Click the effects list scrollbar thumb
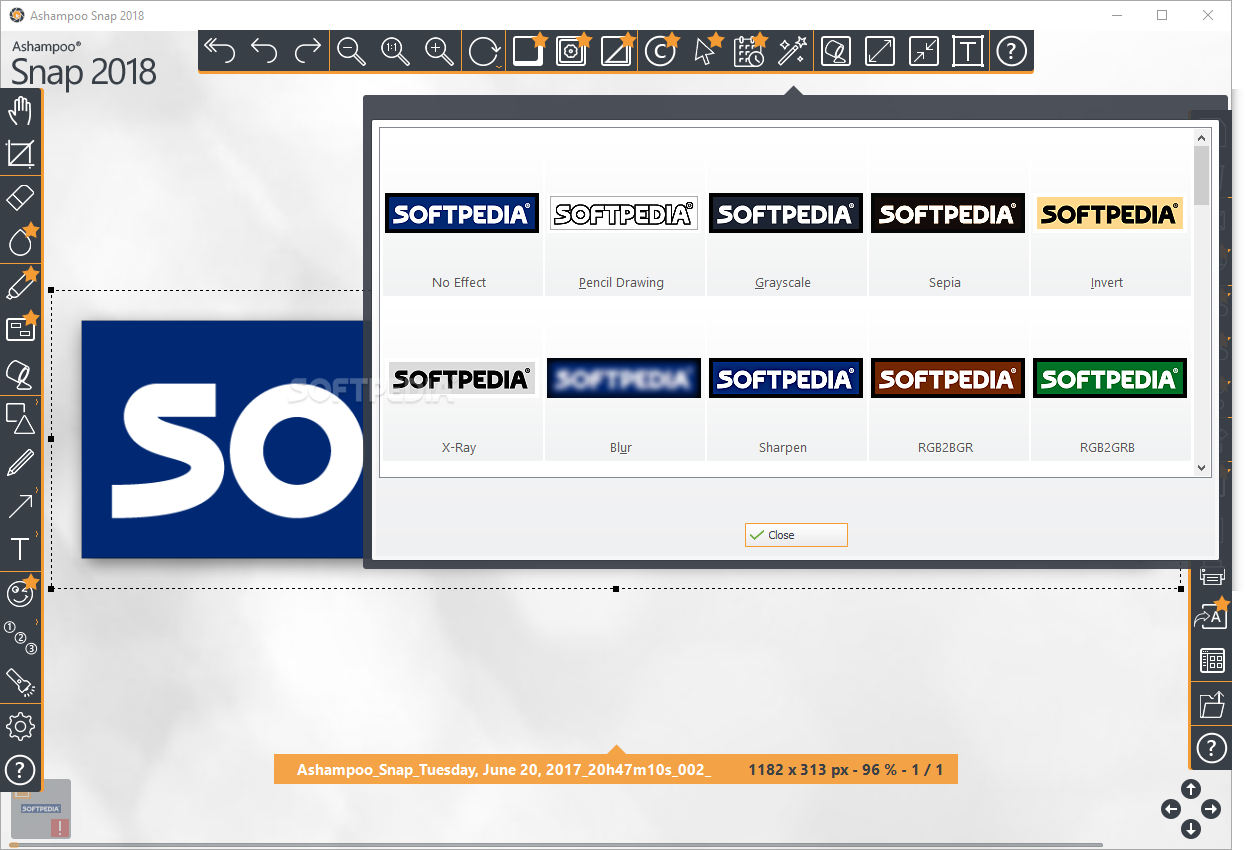Image resolution: width=1250 pixels, height=850 pixels. coord(1202,175)
